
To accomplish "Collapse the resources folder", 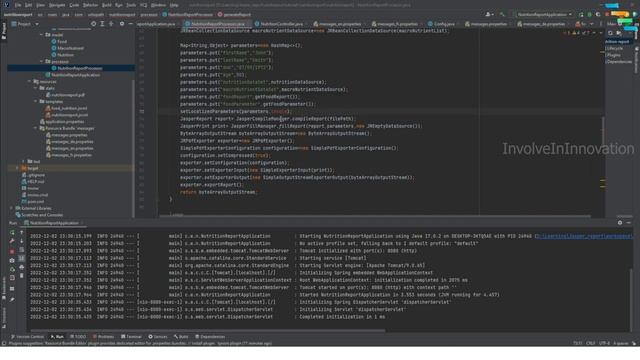I will (x=29, y=82).
